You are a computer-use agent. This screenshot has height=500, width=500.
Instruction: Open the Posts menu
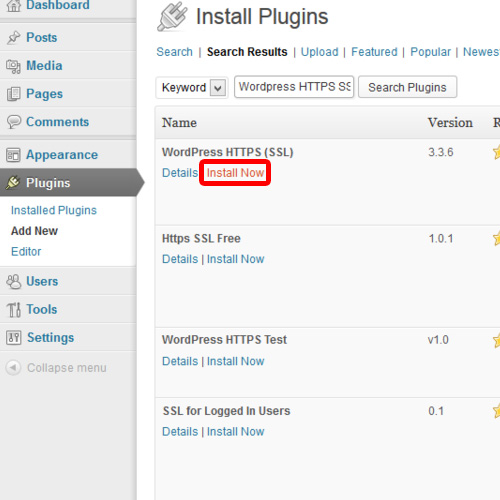click(42, 37)
